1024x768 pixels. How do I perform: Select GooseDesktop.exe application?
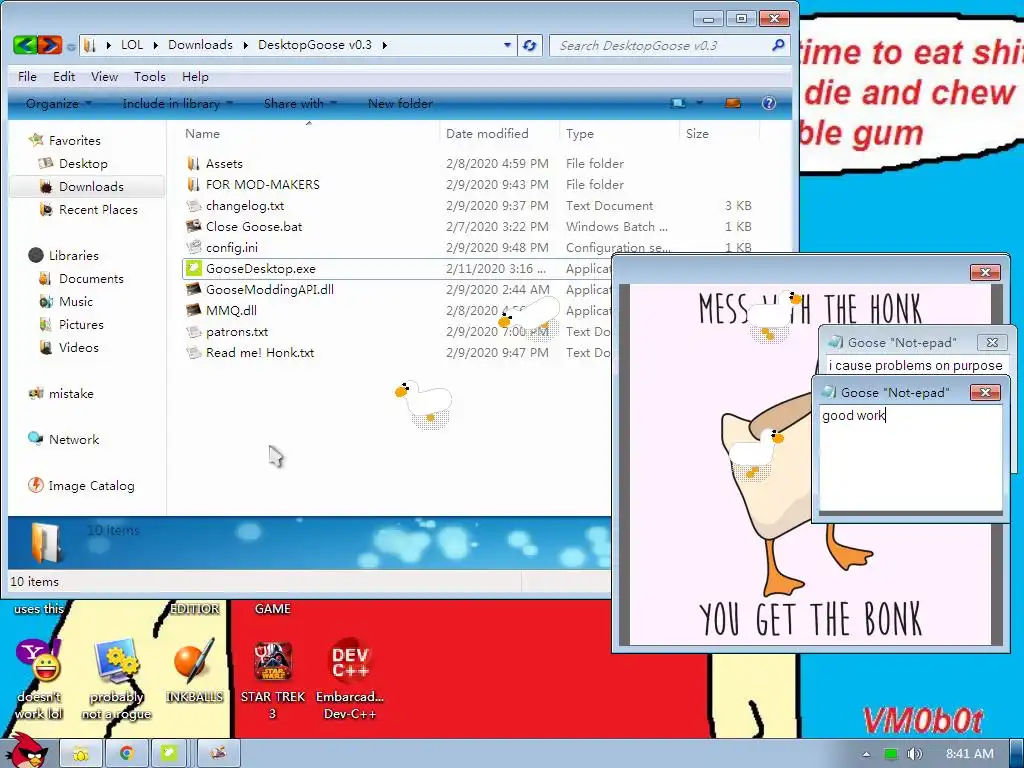tap(261, 268)
